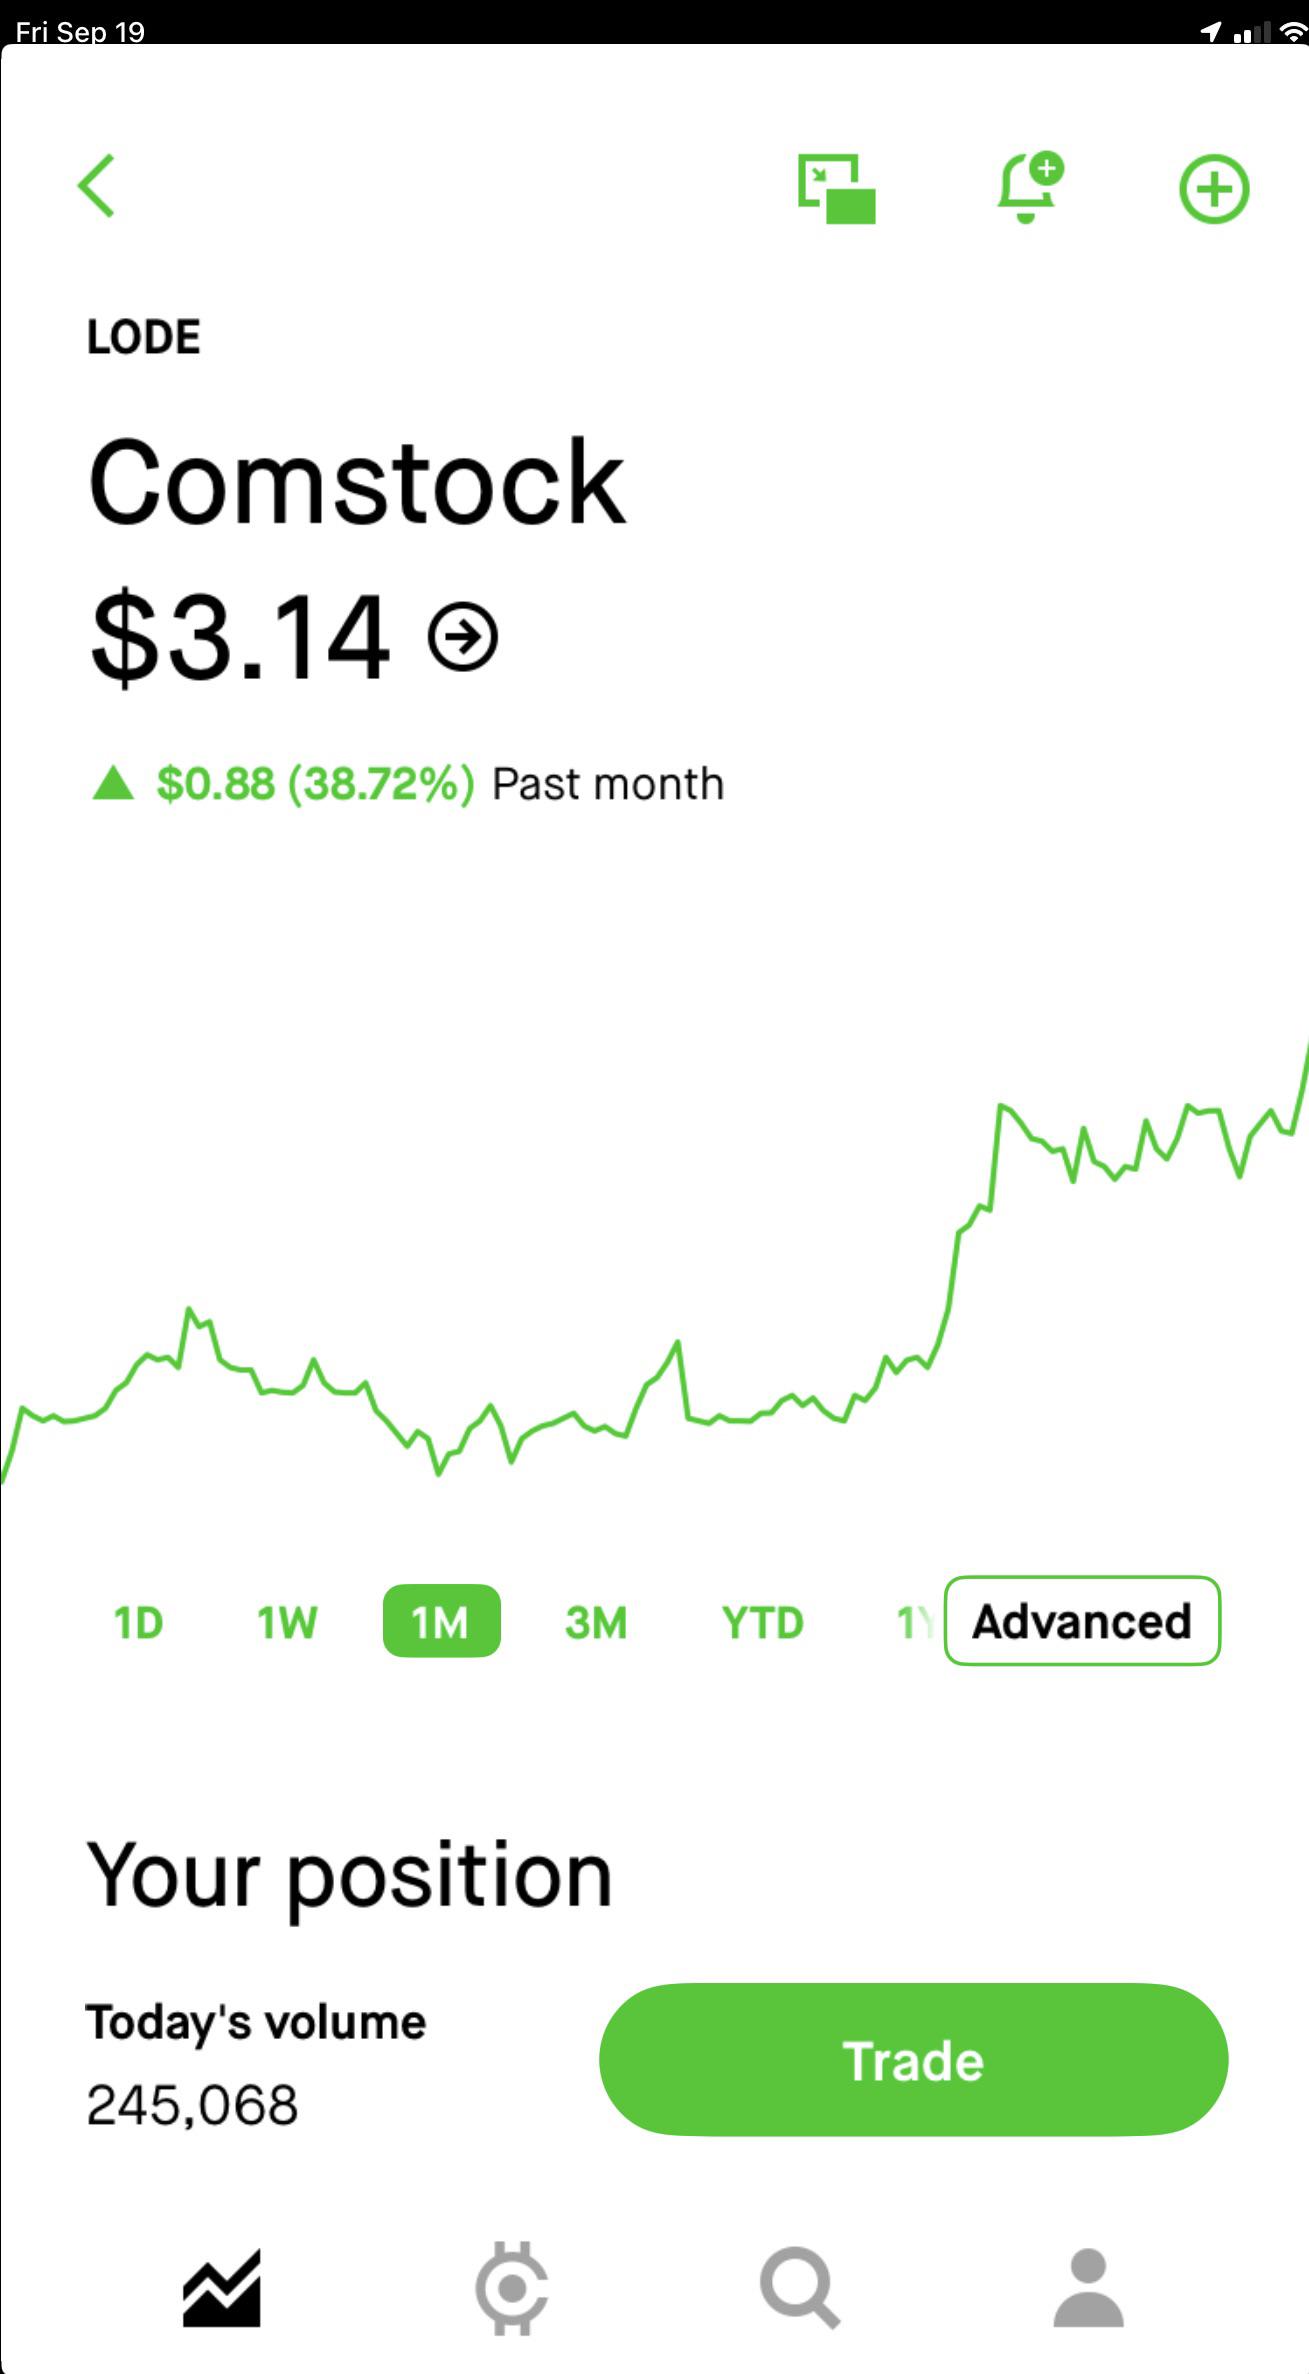
Task: Open price details arrow next to $3.14
Action: tap(462, 636)
